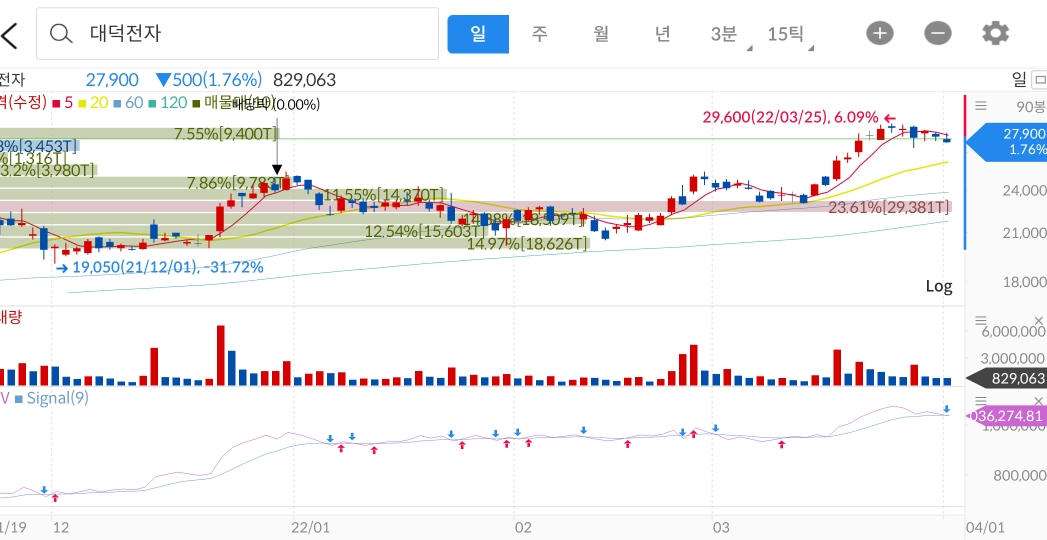This screenshot has height=540, width=1047.
Task: Click the 23.61%[29,381T] volume profile label
Action: (889, 208)
